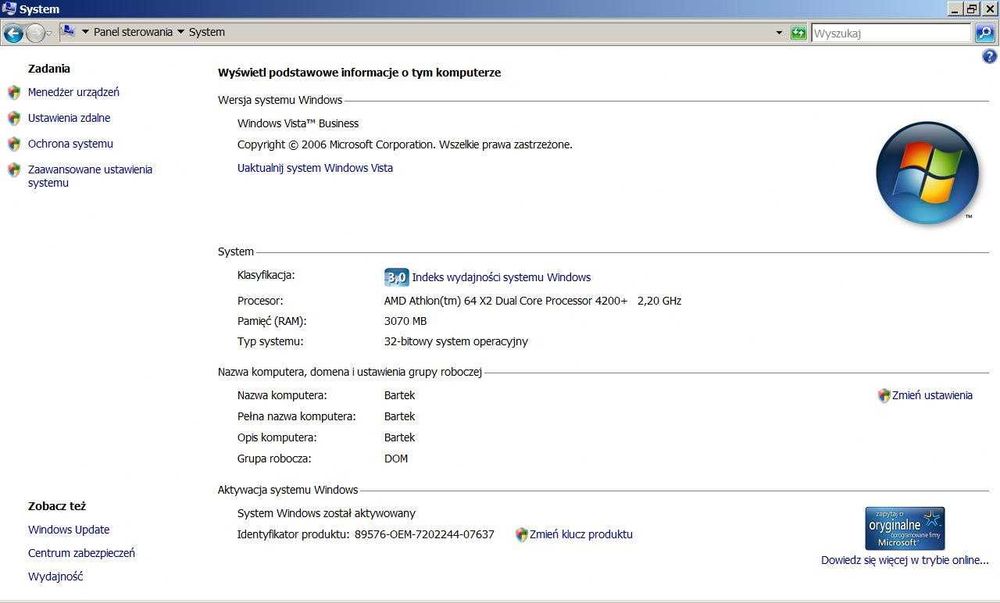
Task: Open Dowiedz się więcej w trybie online link
Action: [x=904, y=560]
